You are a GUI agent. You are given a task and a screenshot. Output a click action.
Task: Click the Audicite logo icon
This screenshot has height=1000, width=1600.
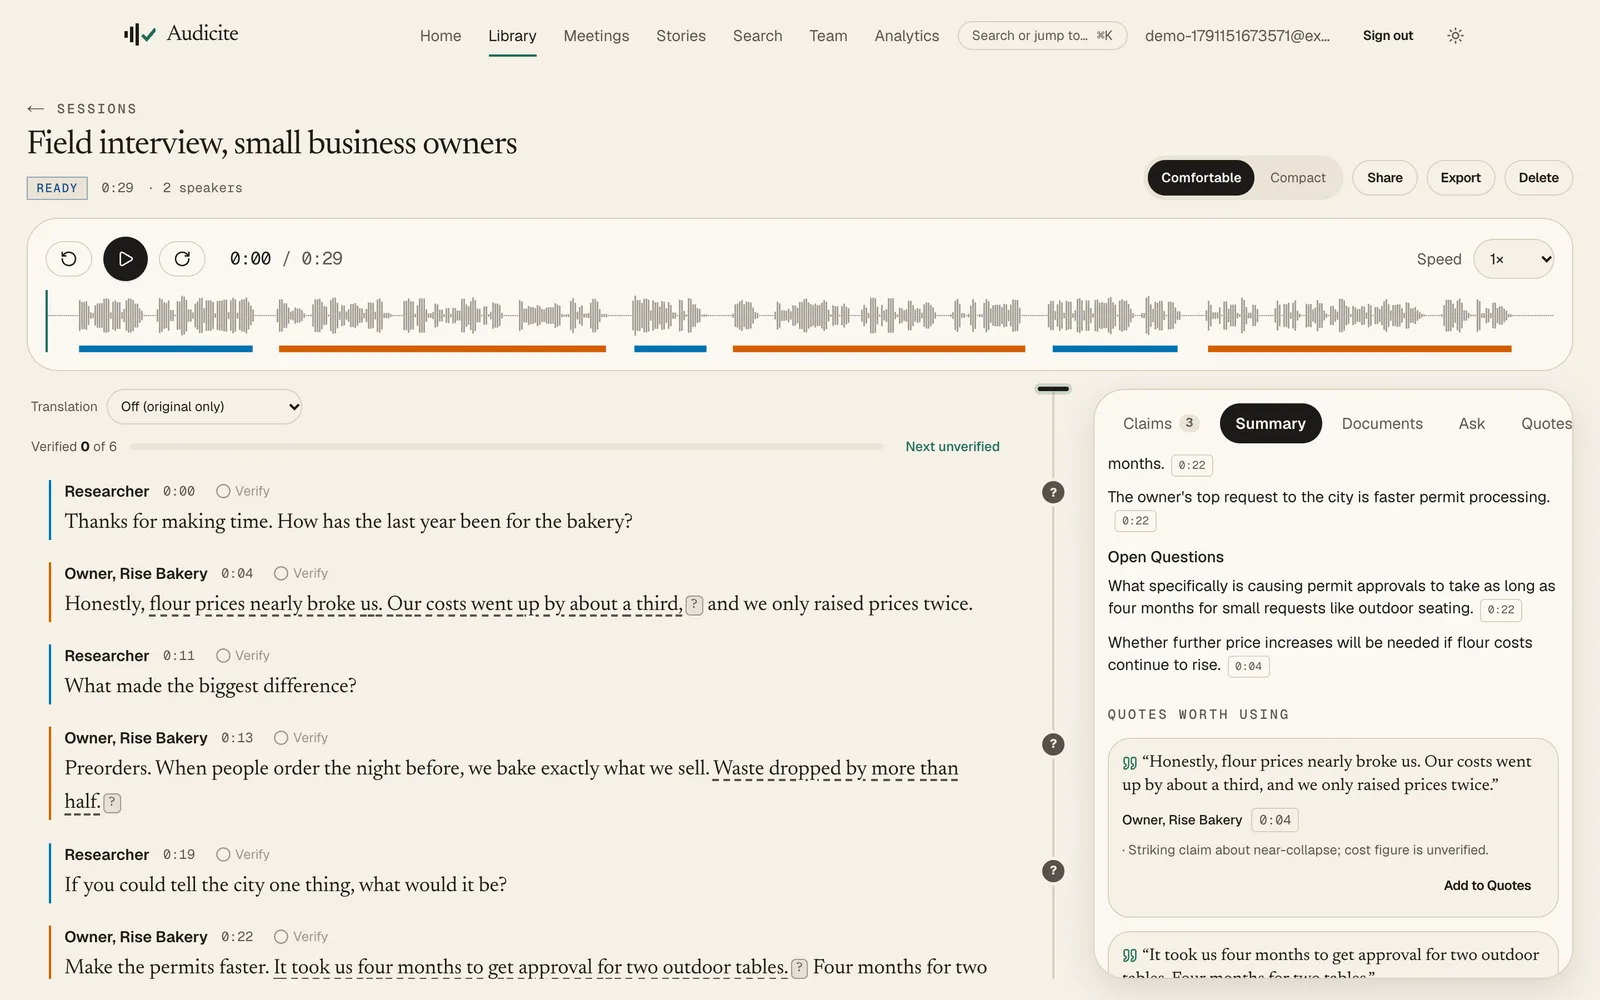click(x=140, y=35)
